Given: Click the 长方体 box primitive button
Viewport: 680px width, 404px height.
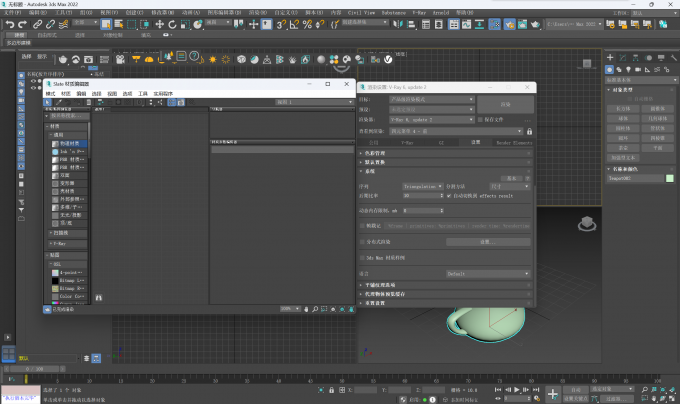Looking at the screenshot, I should 623,109.
